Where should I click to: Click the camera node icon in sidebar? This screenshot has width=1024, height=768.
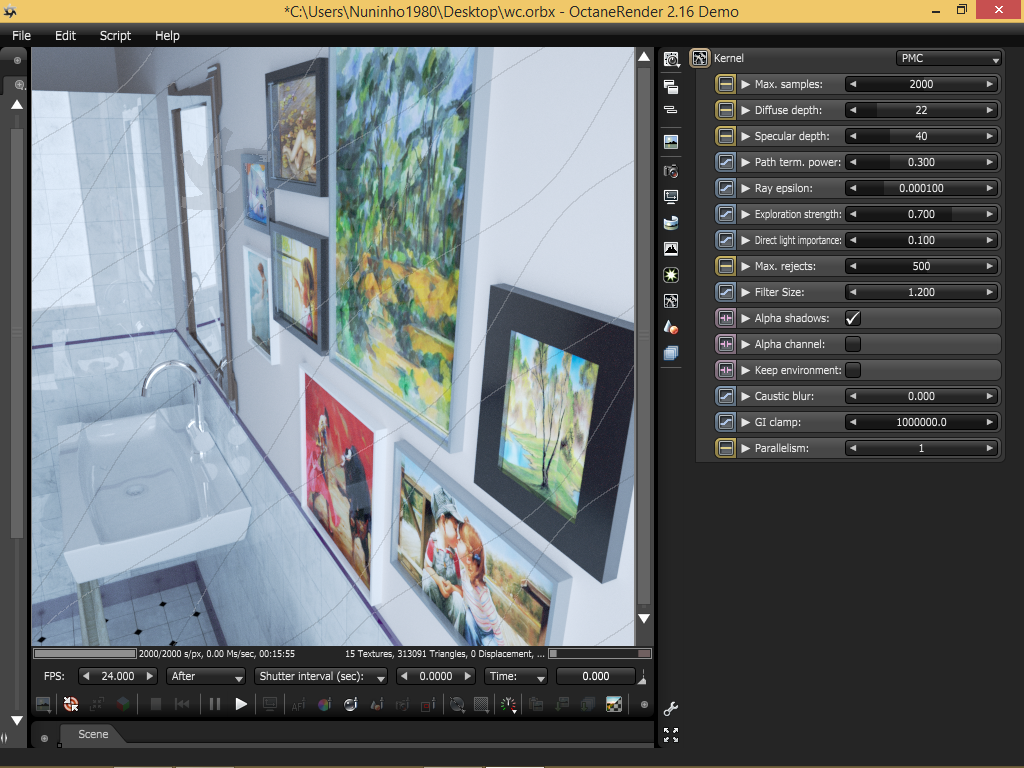pos(671,171)
